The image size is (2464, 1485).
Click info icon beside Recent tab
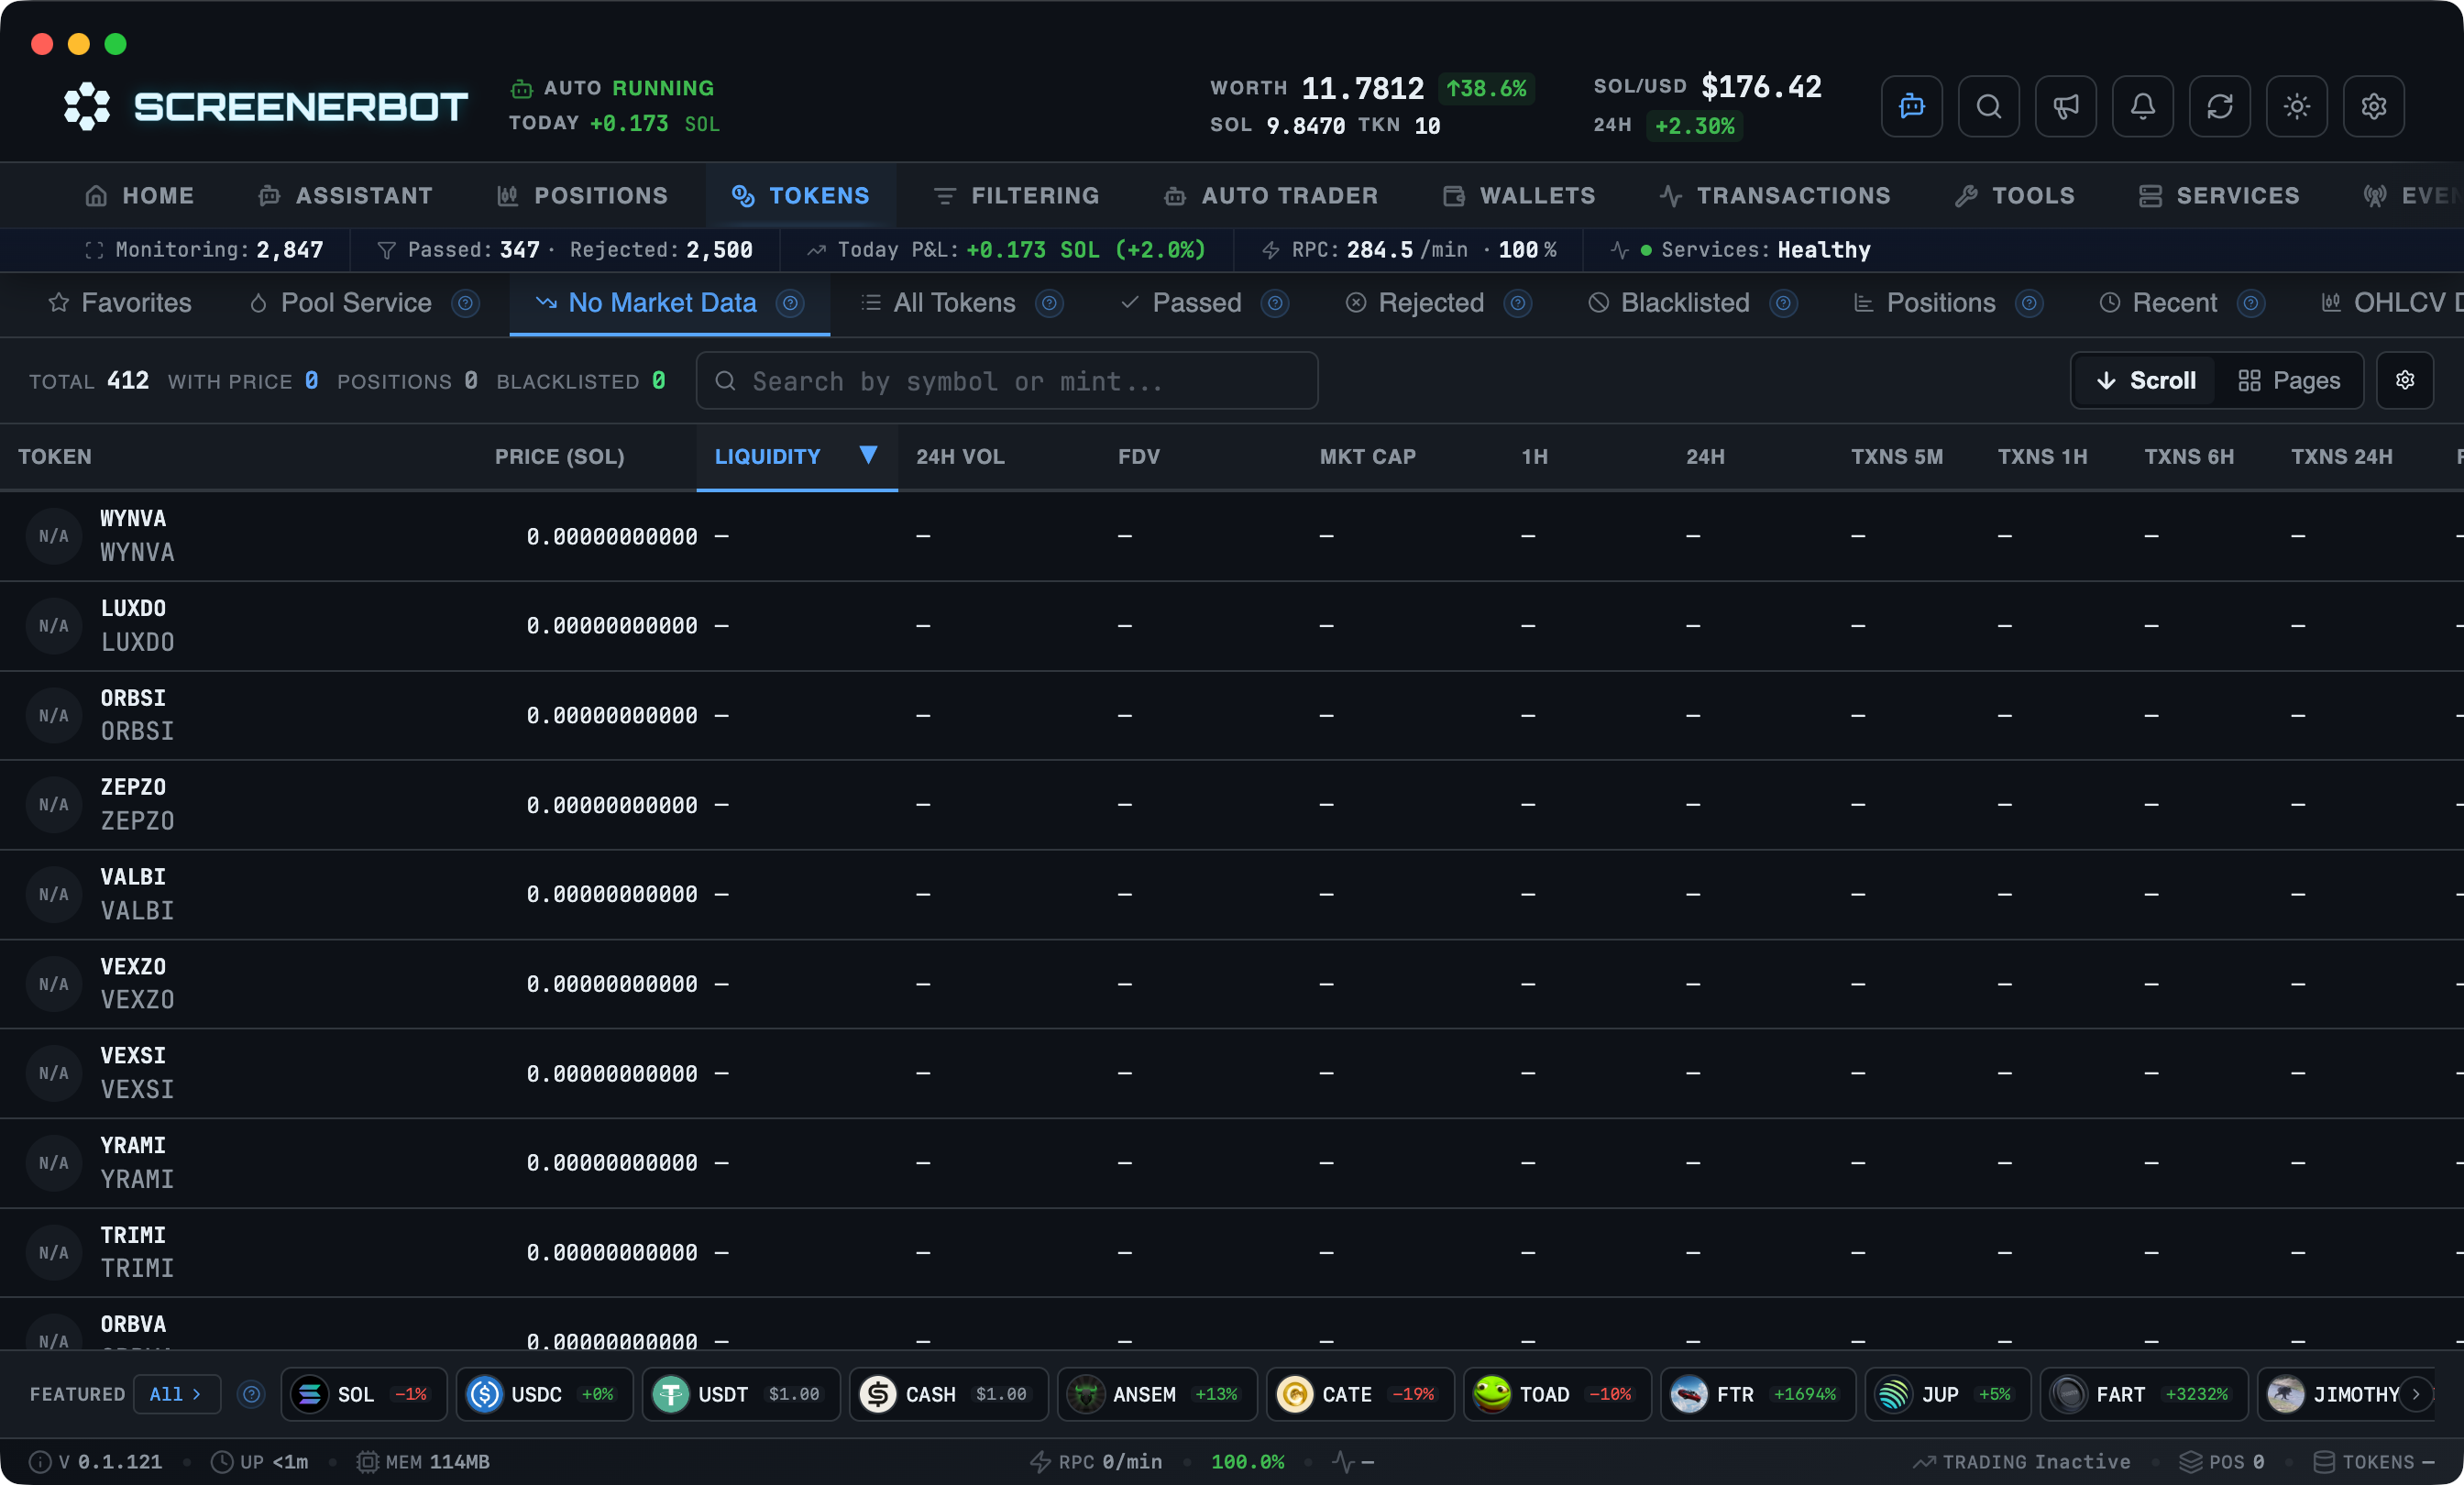2251,303
